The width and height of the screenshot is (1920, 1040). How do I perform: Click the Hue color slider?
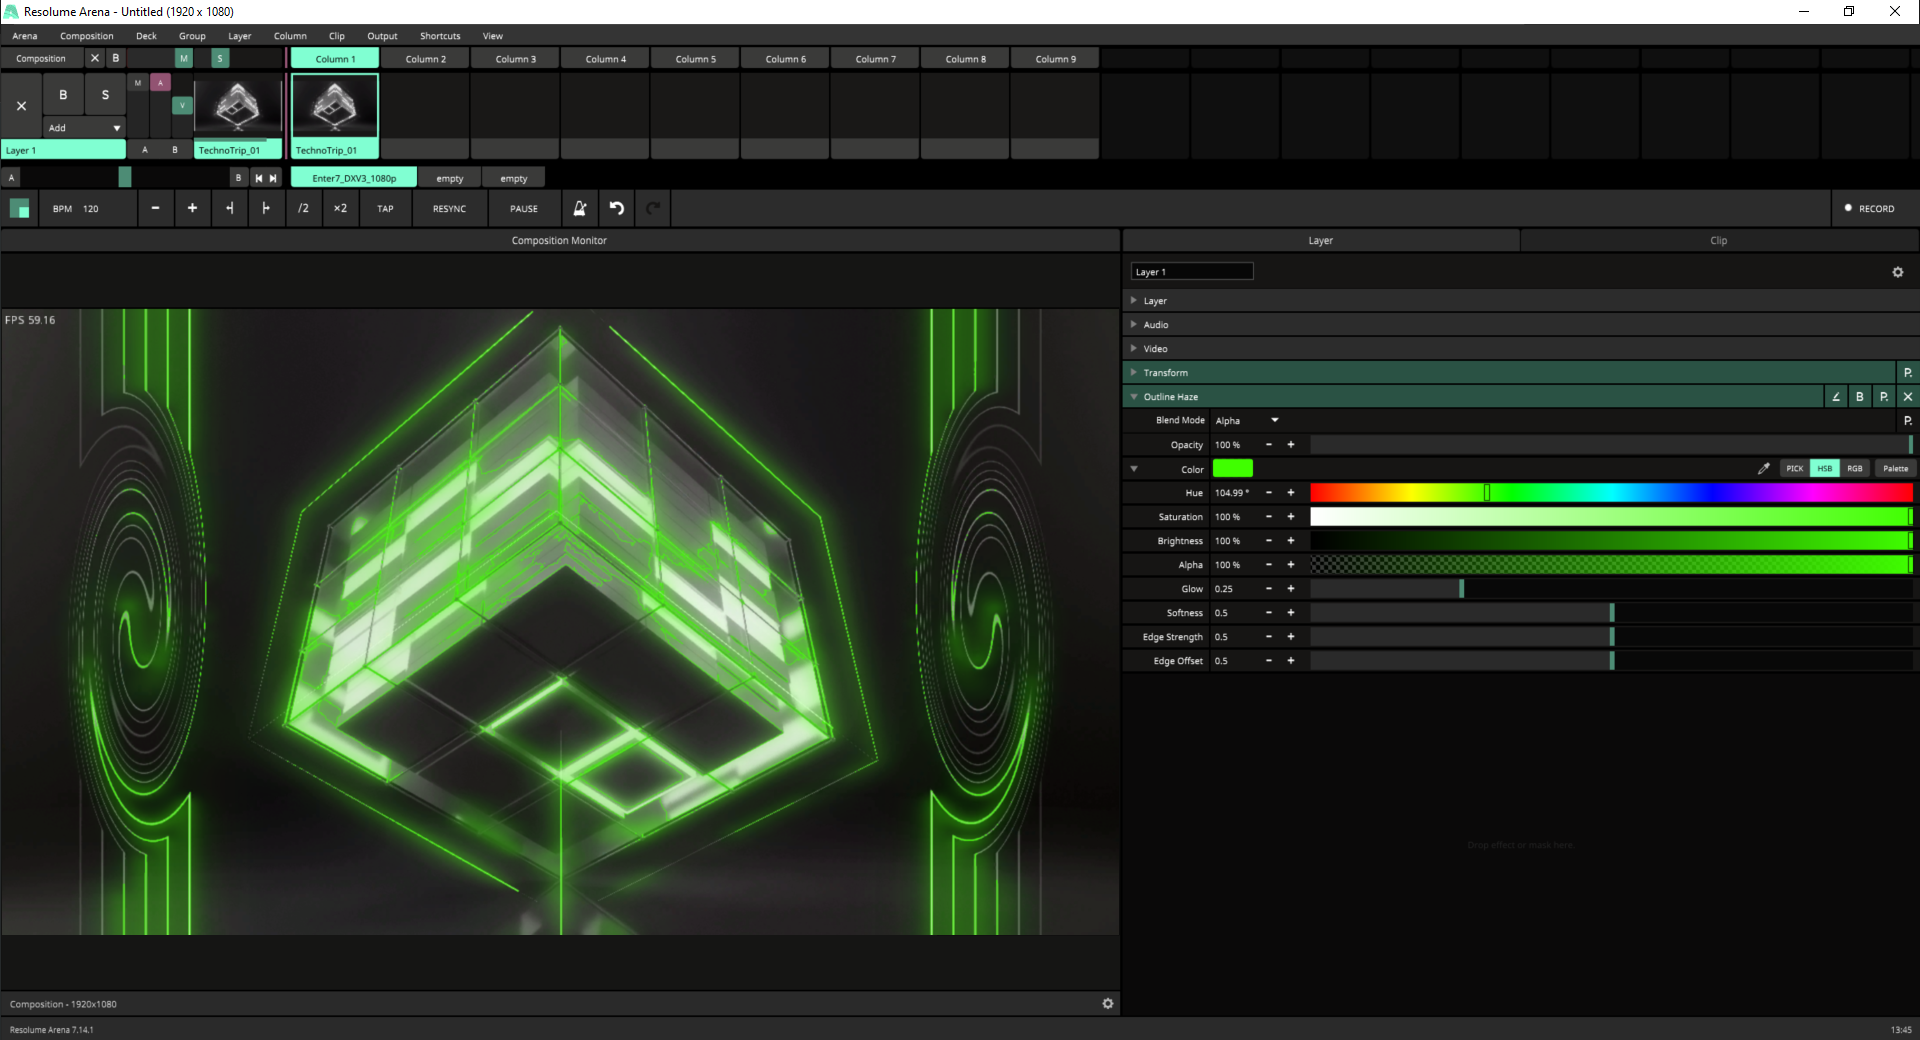pos(1610,493)
